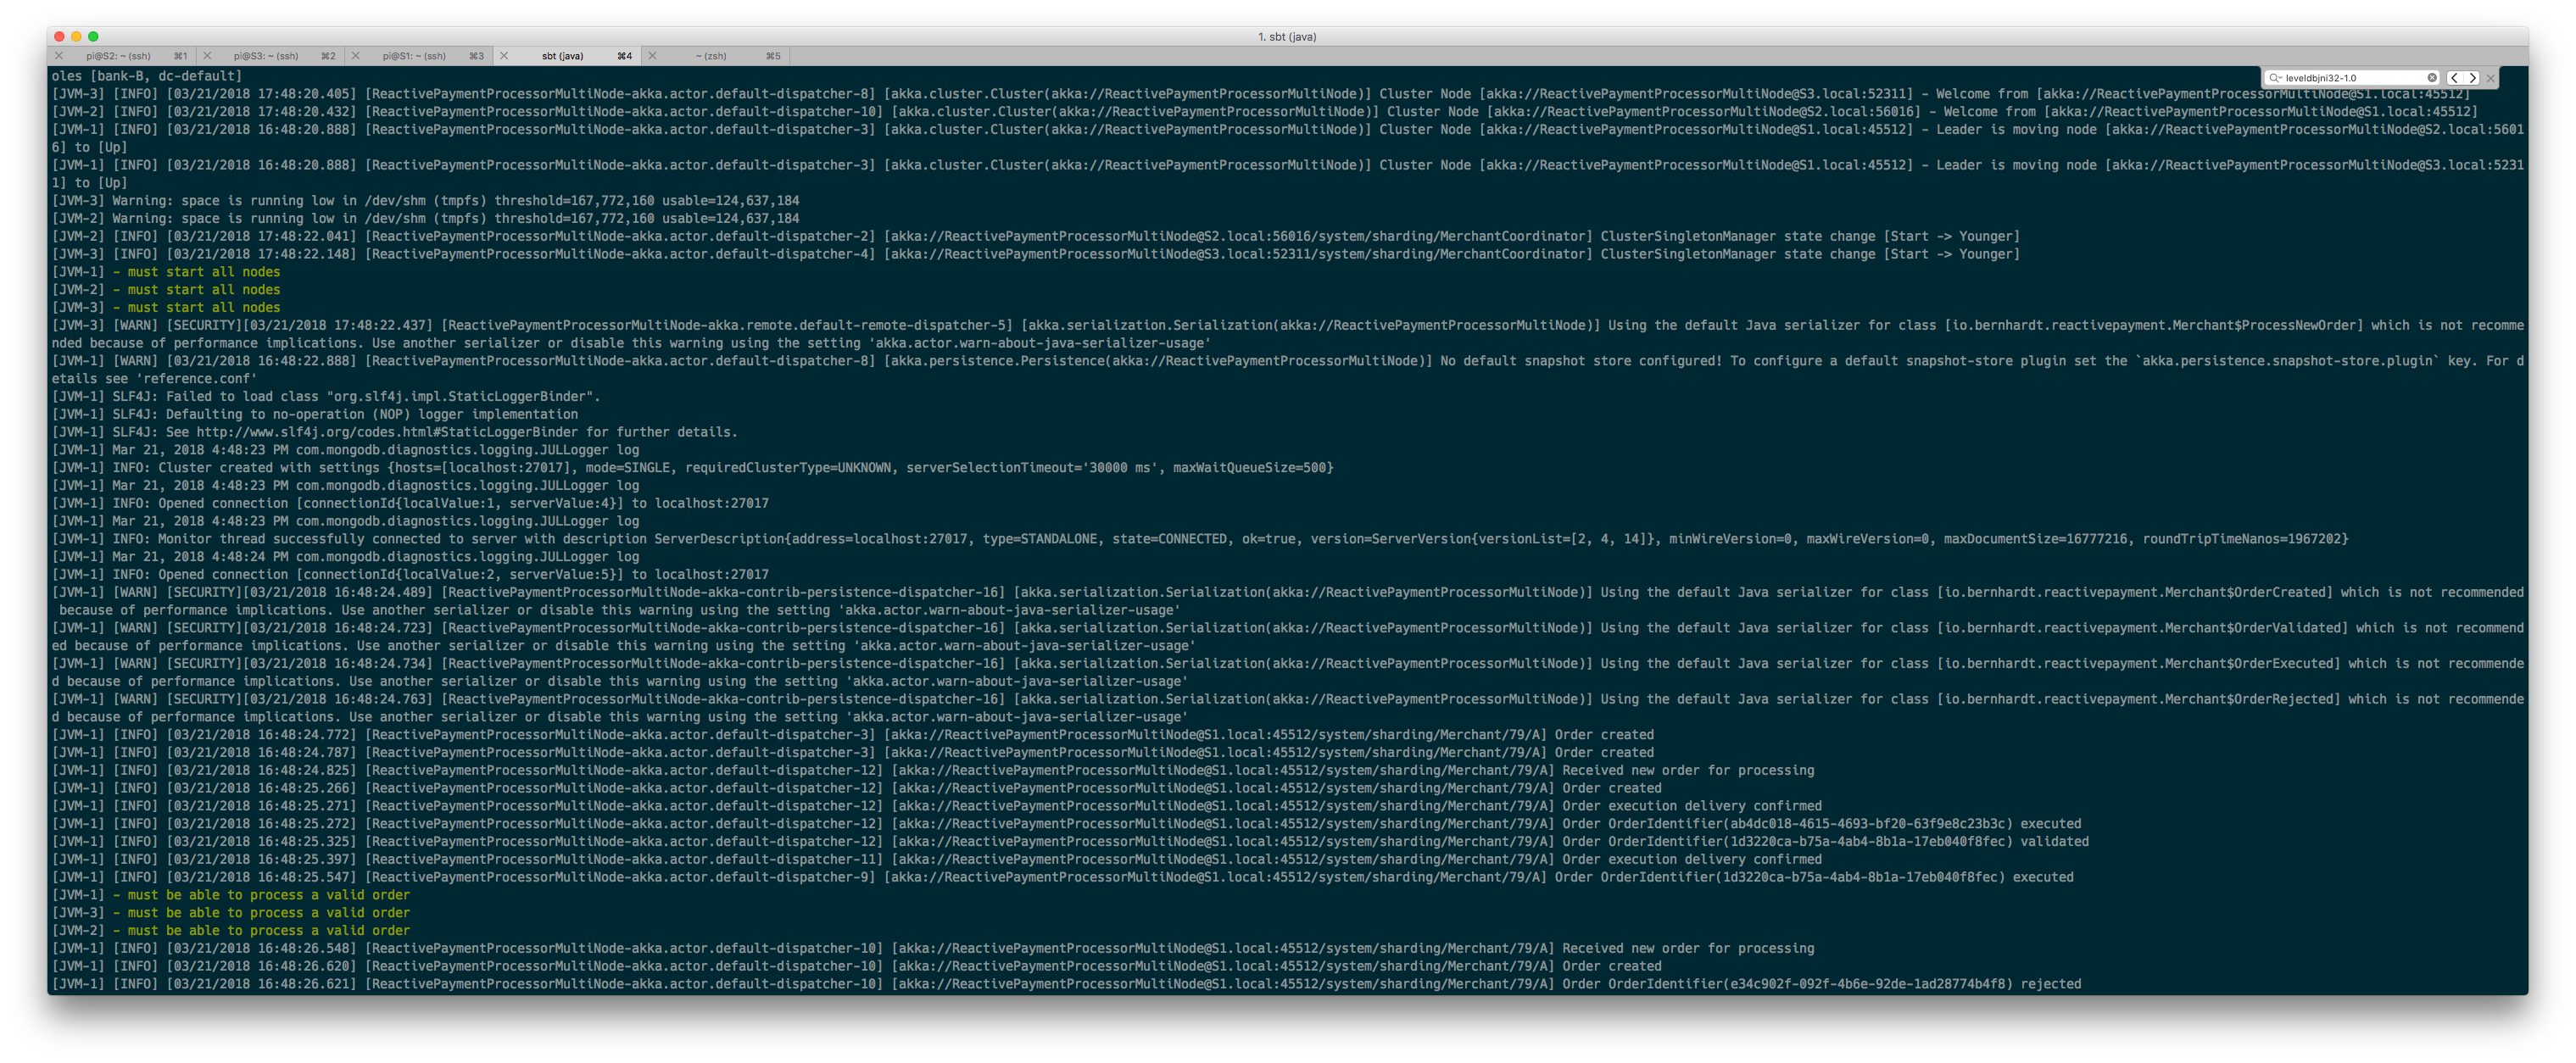Close the pi@S2 ssh tab
This screenshot has height=1063, width=2576.
point(59,56)
